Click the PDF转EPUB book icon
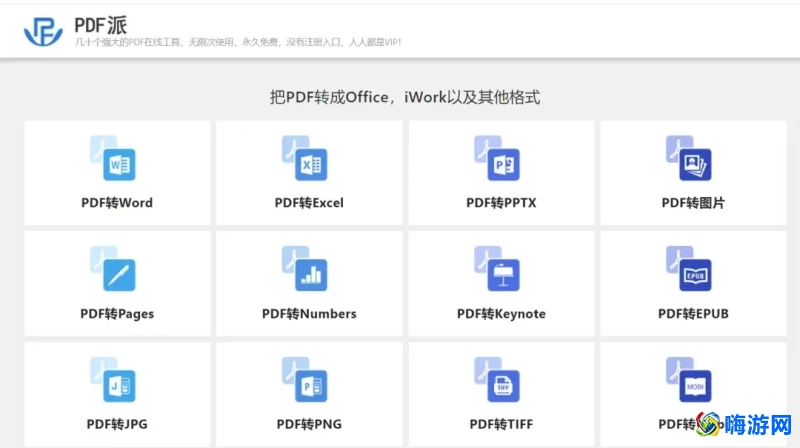This screenshot has width=800, height=448. (x=689, y=269)
